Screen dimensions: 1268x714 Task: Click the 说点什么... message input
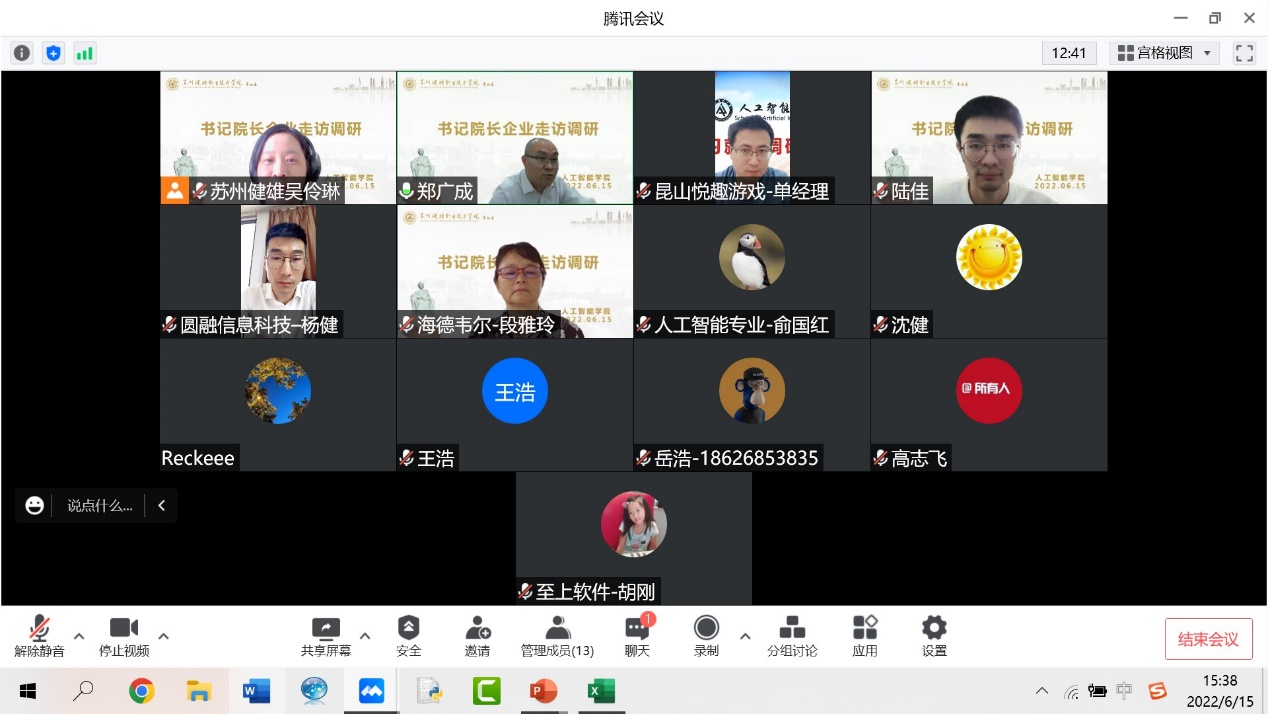point(99,506)
